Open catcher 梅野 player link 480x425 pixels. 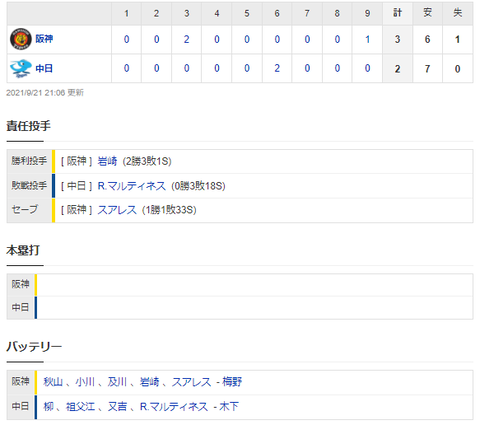click(232, 382)
